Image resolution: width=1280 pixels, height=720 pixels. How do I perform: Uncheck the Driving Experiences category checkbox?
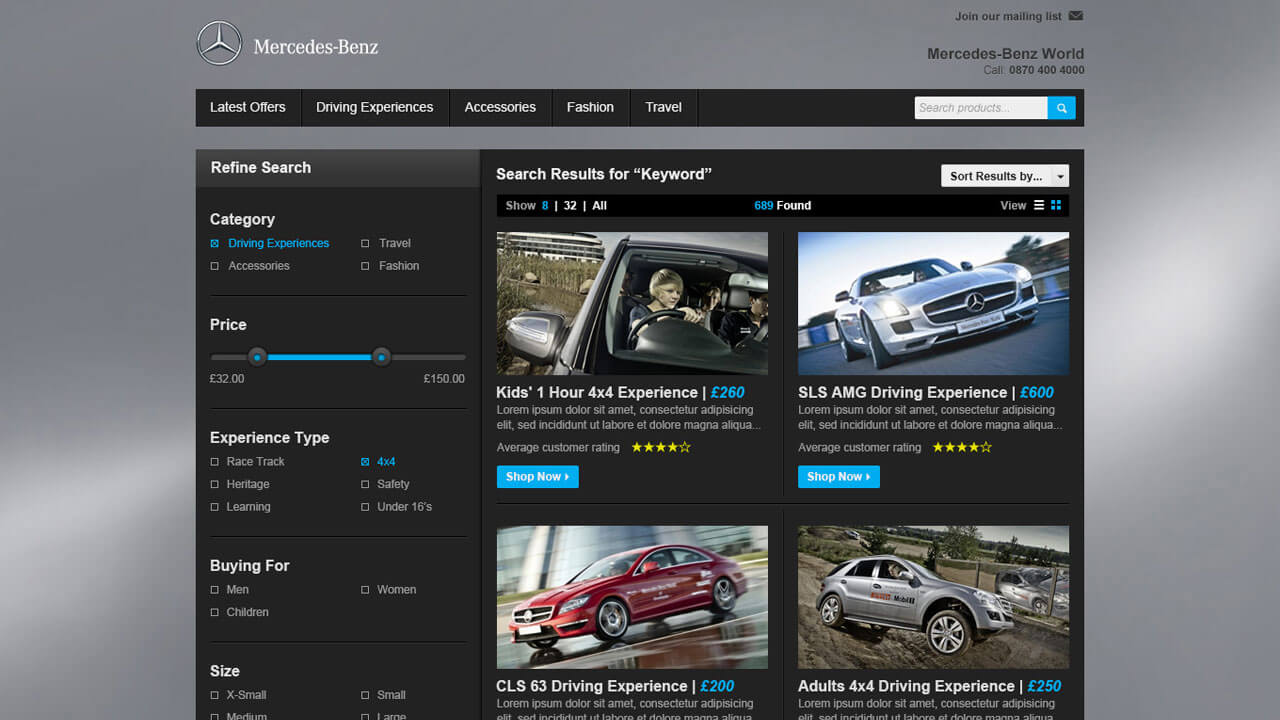click(x=215, y=243)
